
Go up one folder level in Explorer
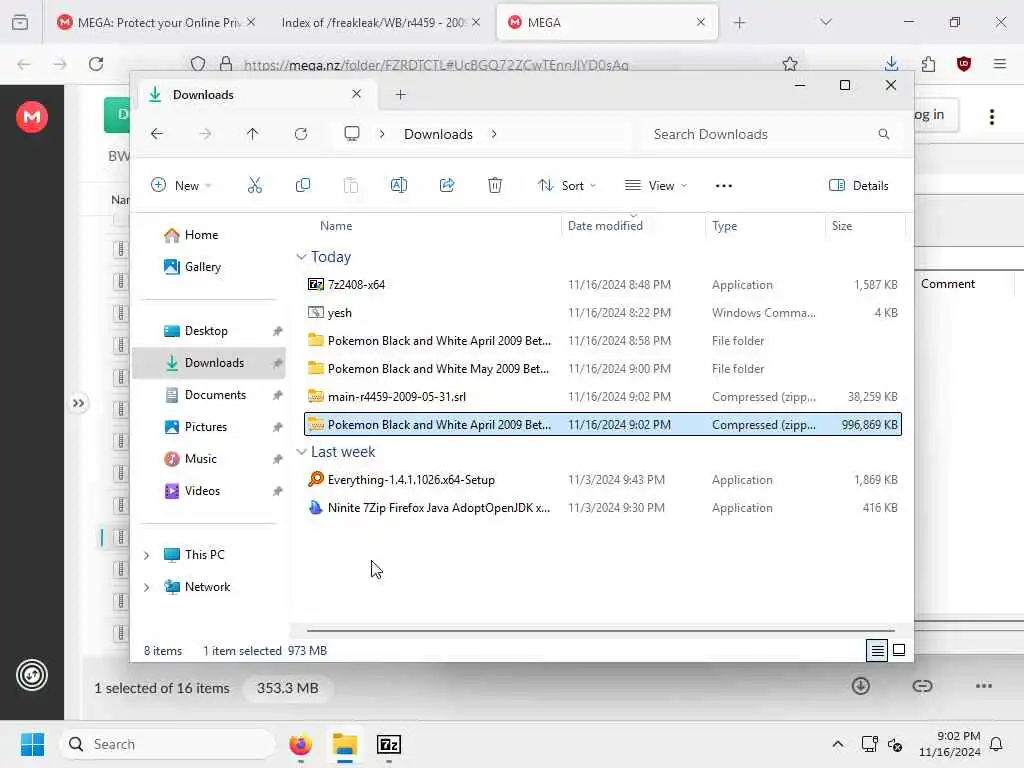point(253,134)
